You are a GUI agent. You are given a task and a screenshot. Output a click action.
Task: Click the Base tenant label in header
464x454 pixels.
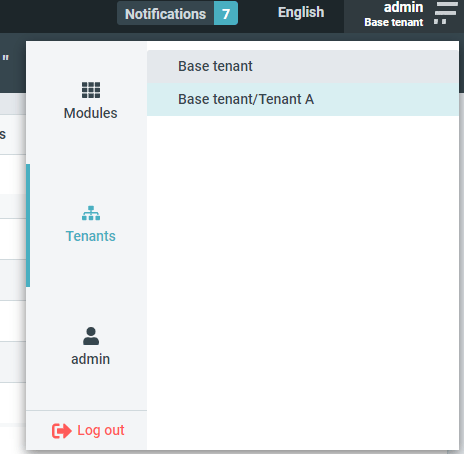pyautogui.click(x=394, y=22)
